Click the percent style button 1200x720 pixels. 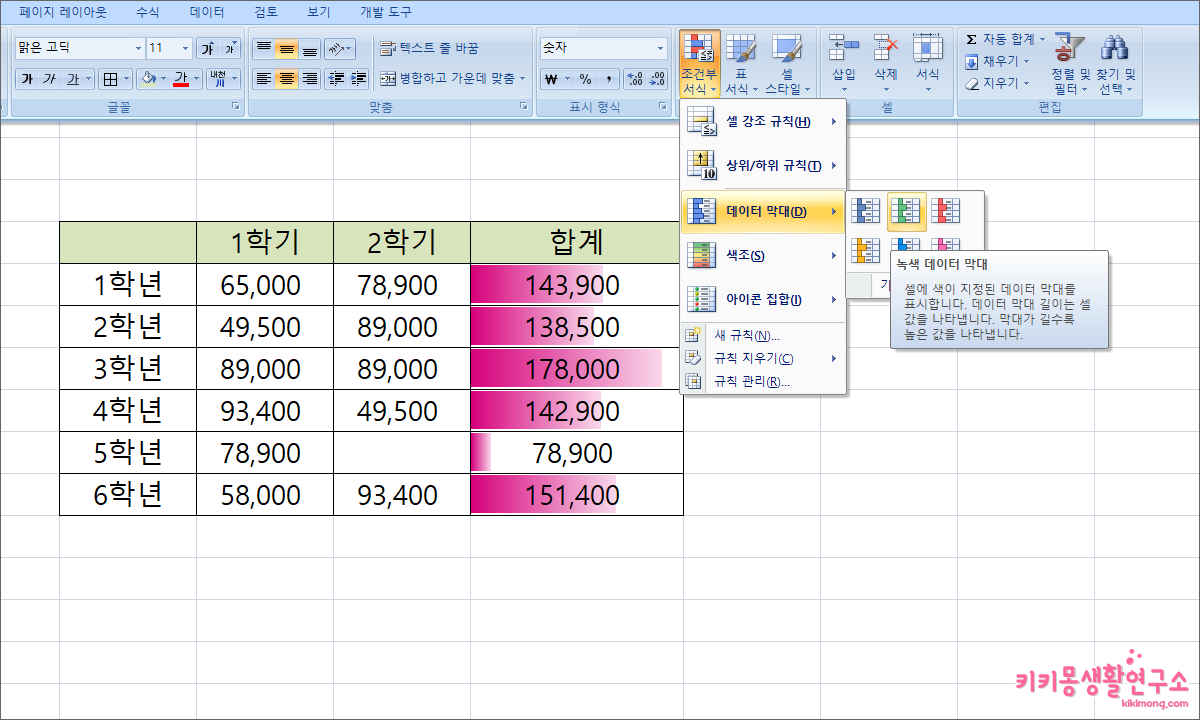pyautogui.click(x=585, y=79)
